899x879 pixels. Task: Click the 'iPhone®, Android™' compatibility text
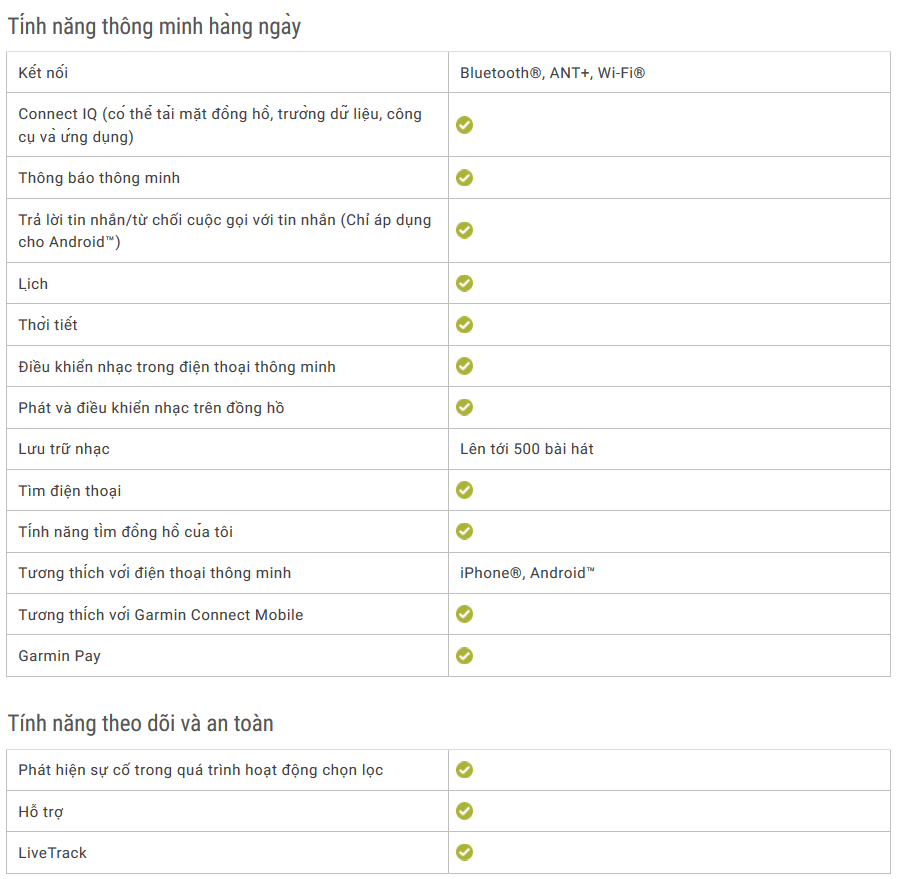[527, 573]
